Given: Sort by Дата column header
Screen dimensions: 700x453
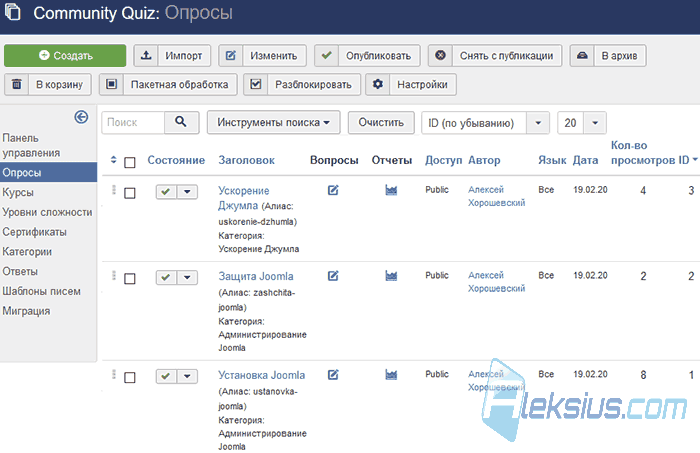Looking at the screenshot, I should click(x=585, y=160).
